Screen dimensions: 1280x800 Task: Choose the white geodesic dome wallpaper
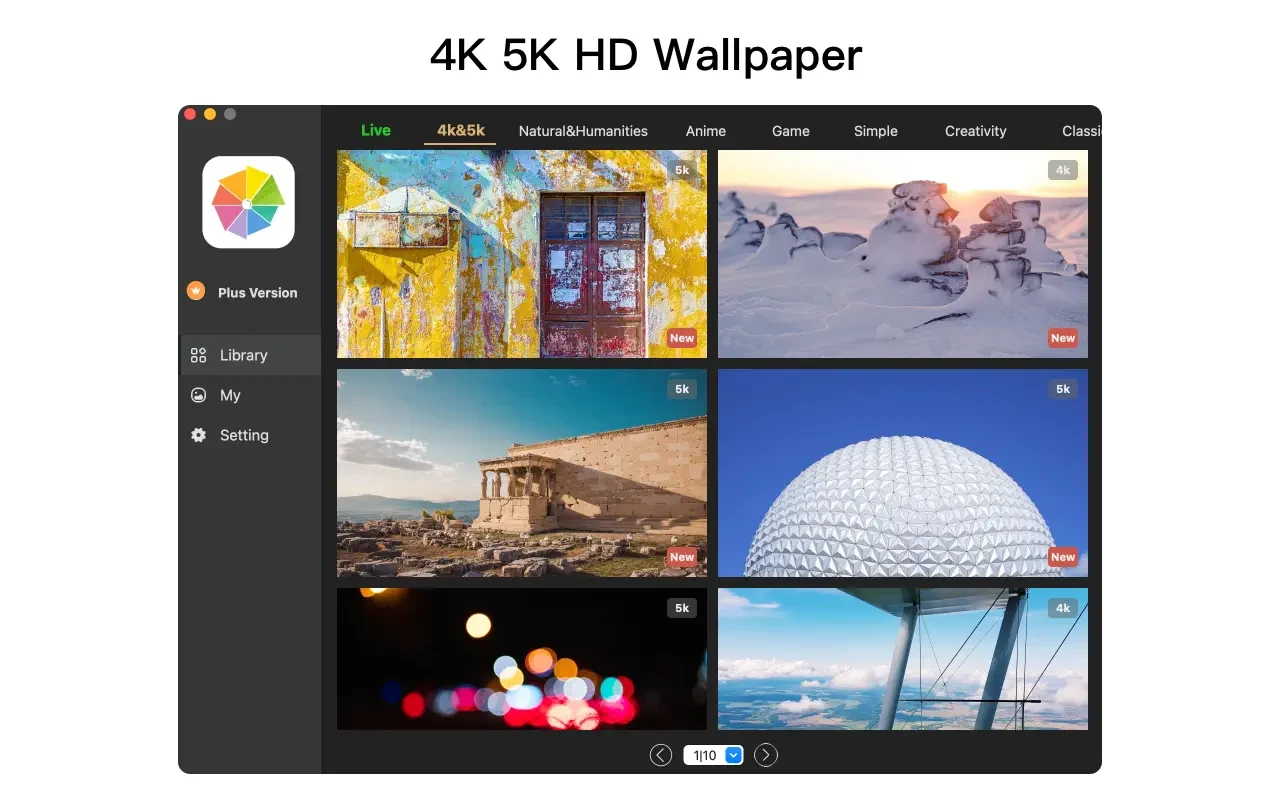coord(902,472)
